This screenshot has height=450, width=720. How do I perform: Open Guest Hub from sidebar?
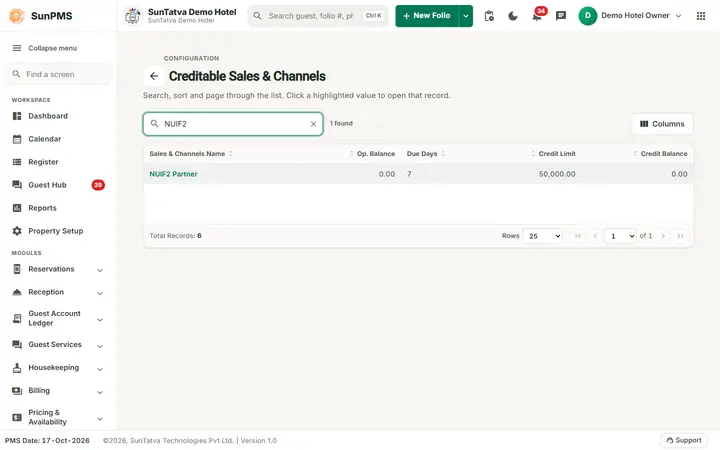point(47,185)
